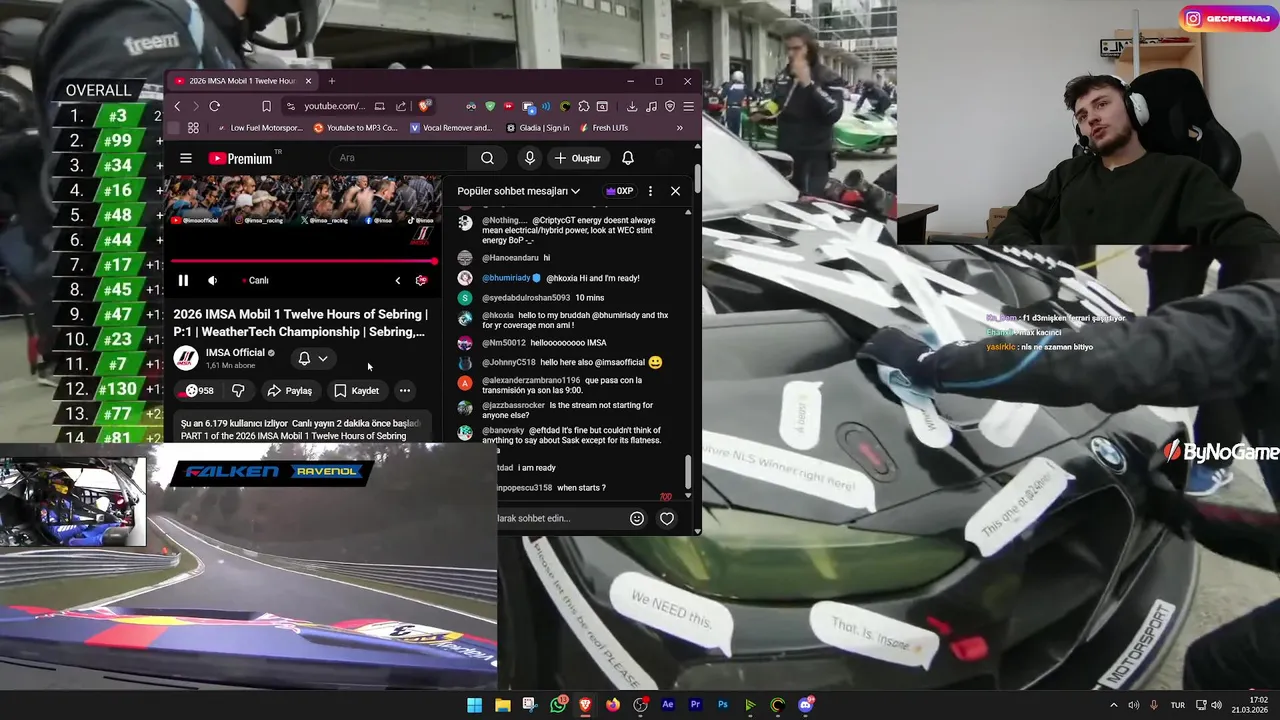Click the YouTube search magnifier button
The width and height of the screenshot is (1280, 720).
[487, 158]
